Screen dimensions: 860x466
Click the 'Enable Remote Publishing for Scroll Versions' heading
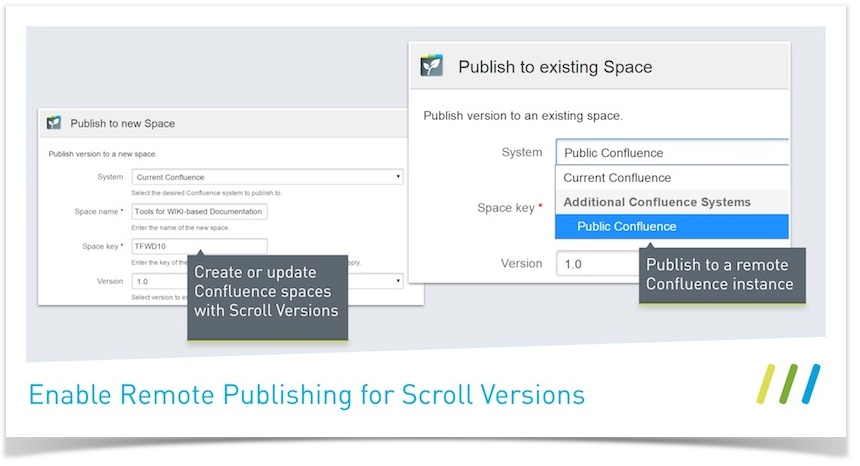click(x=307, y=395)
